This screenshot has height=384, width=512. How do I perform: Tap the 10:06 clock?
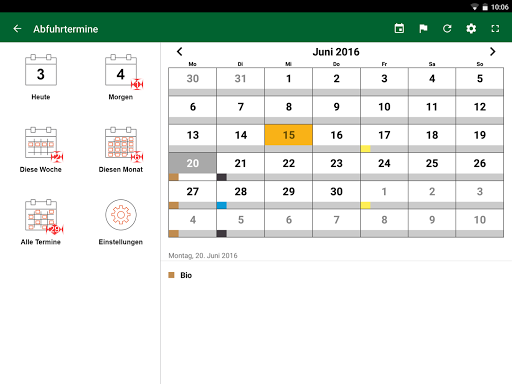[x=500, y=7]
